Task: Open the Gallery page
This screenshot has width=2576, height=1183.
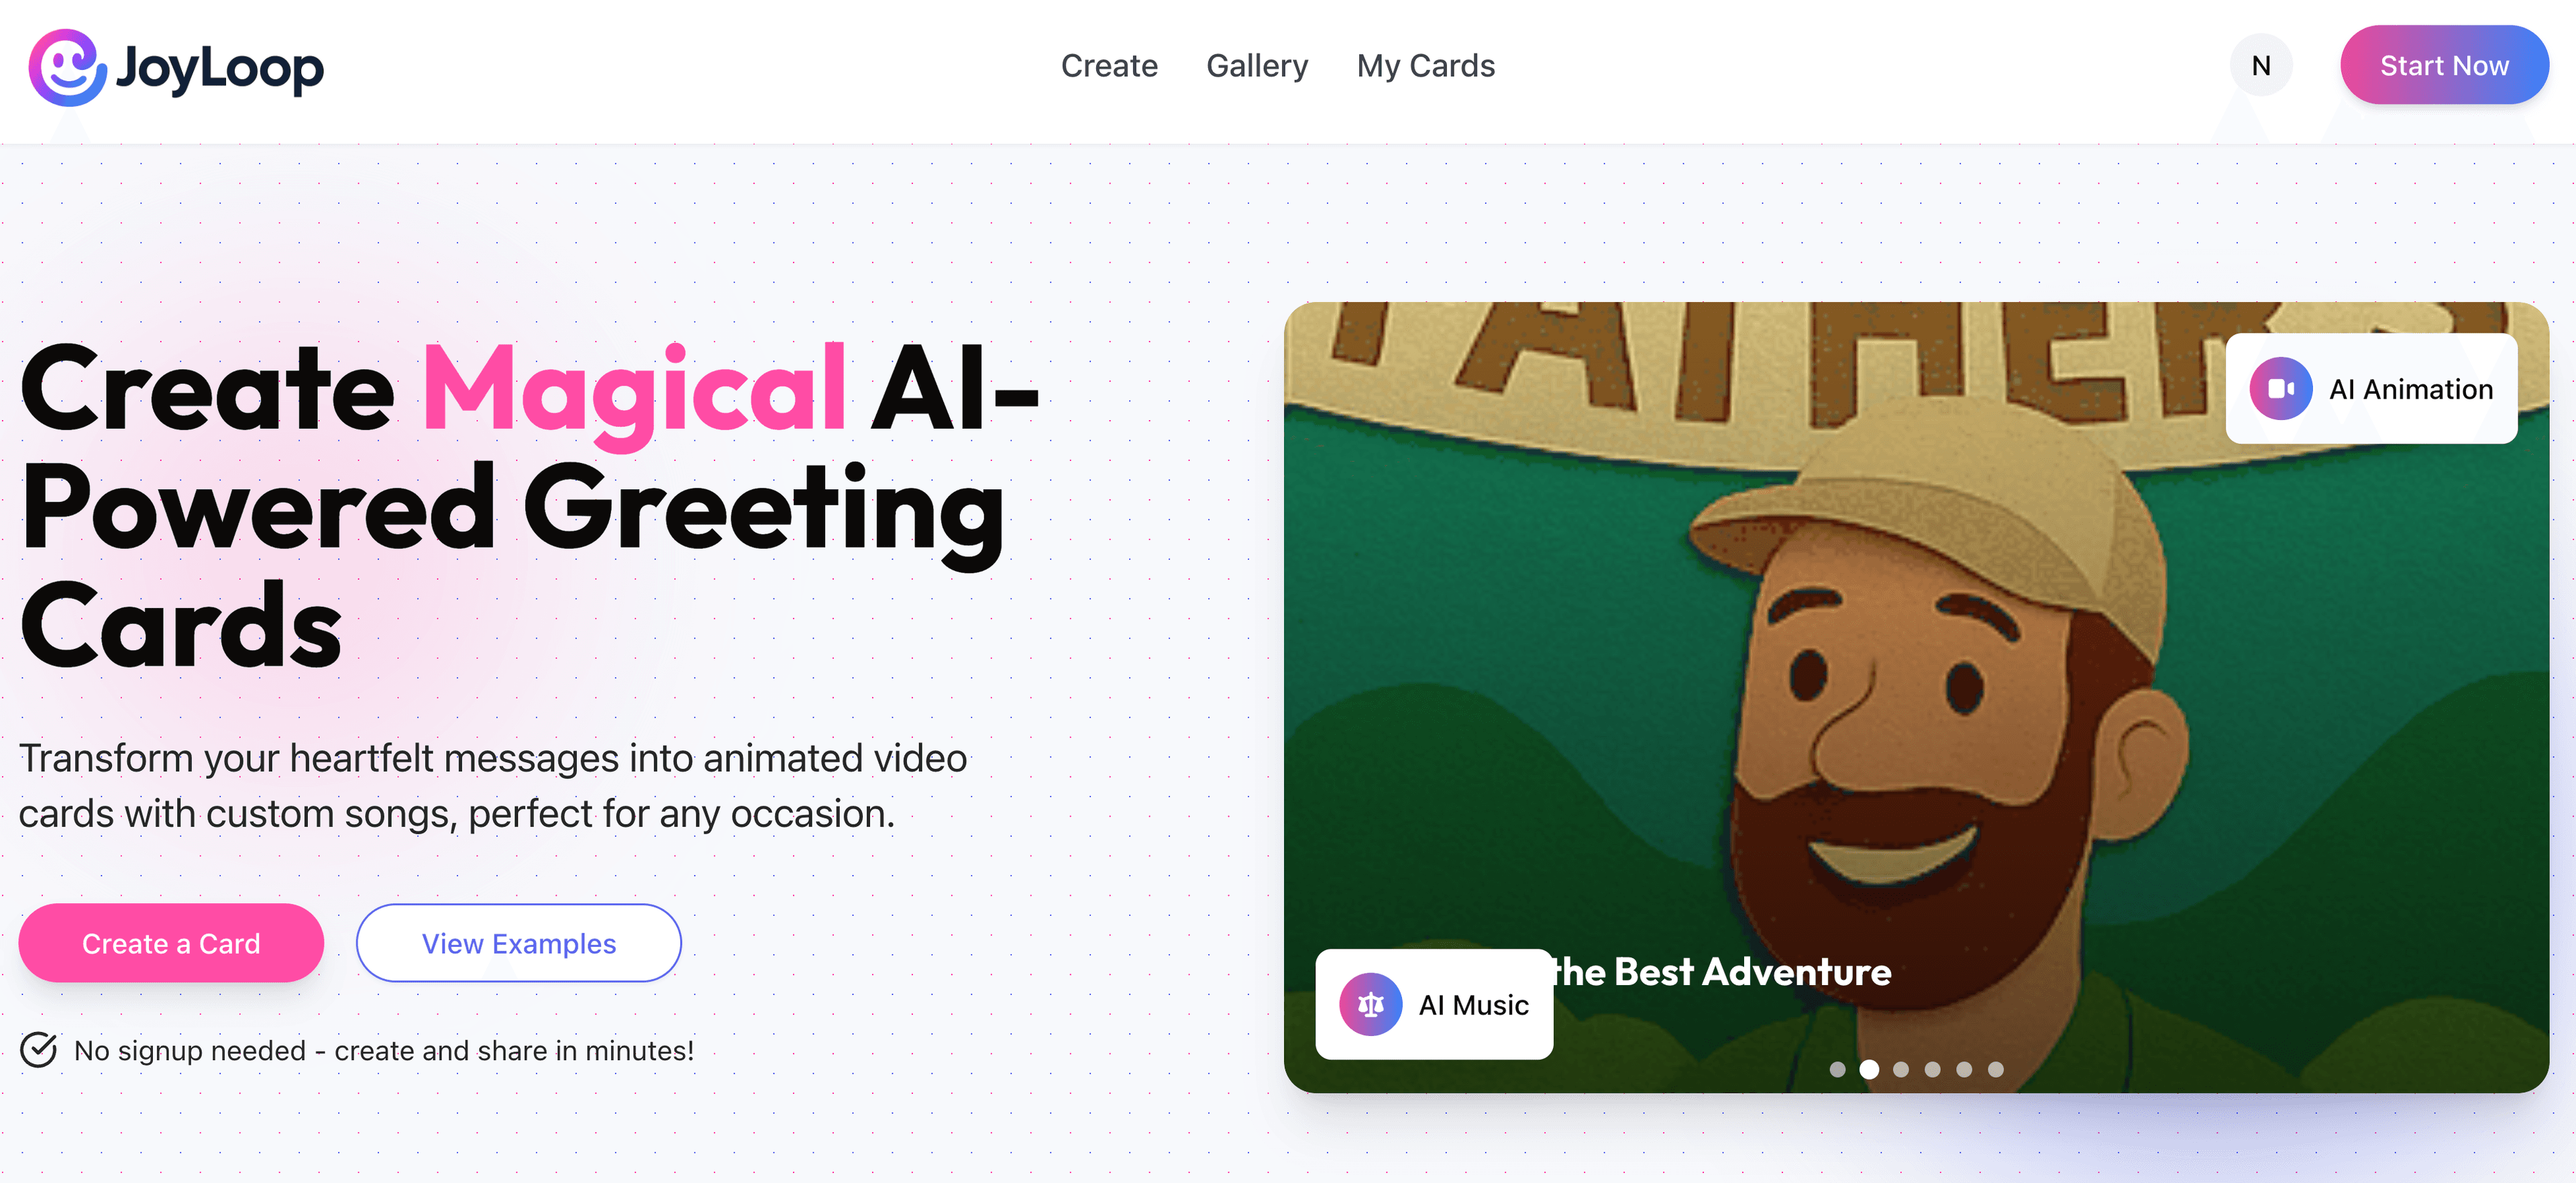Action: pos(1257,66)
